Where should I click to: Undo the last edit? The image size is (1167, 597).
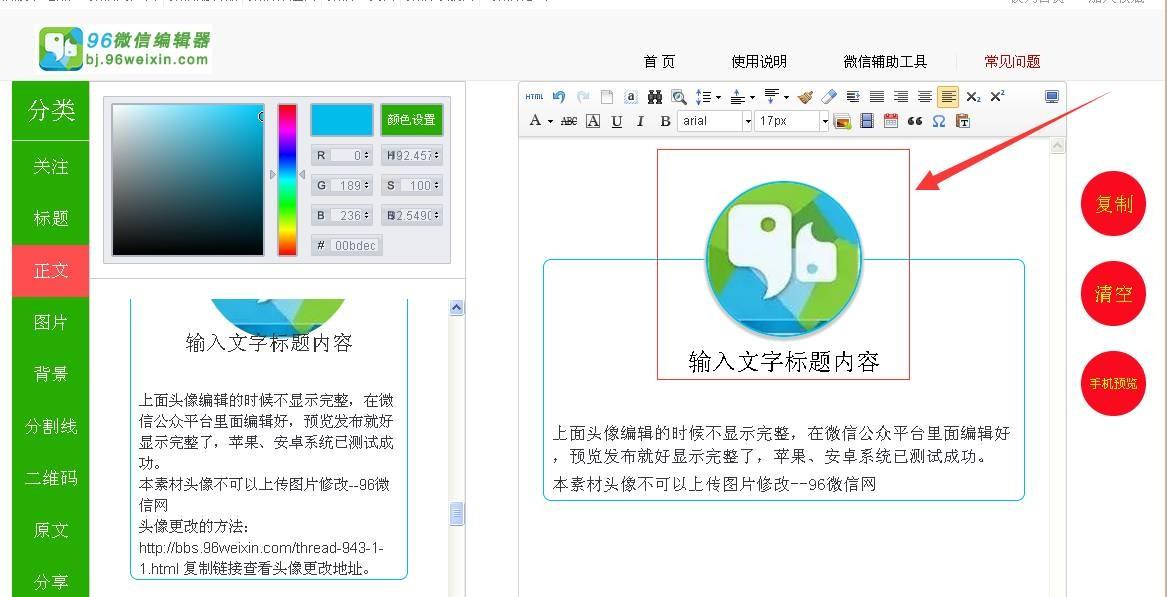[x=559, y=97]
